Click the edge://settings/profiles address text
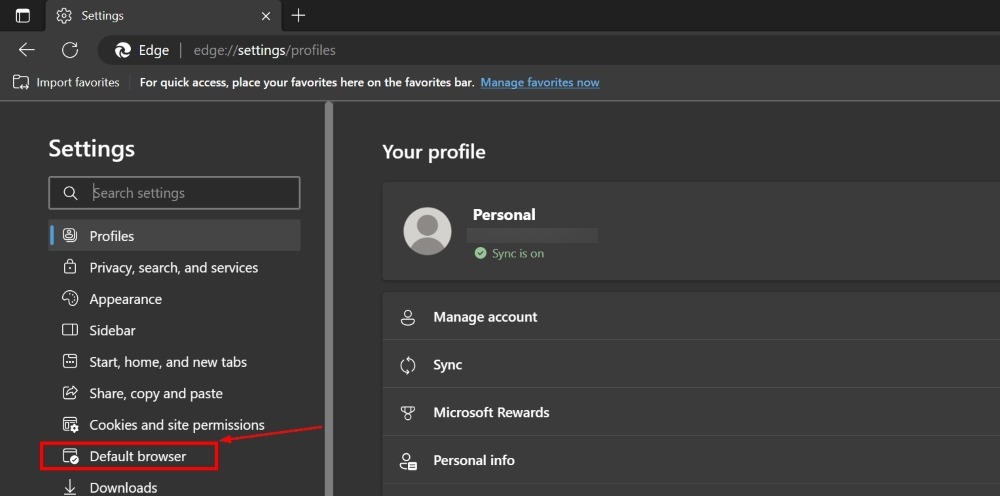 pos(265,50)
